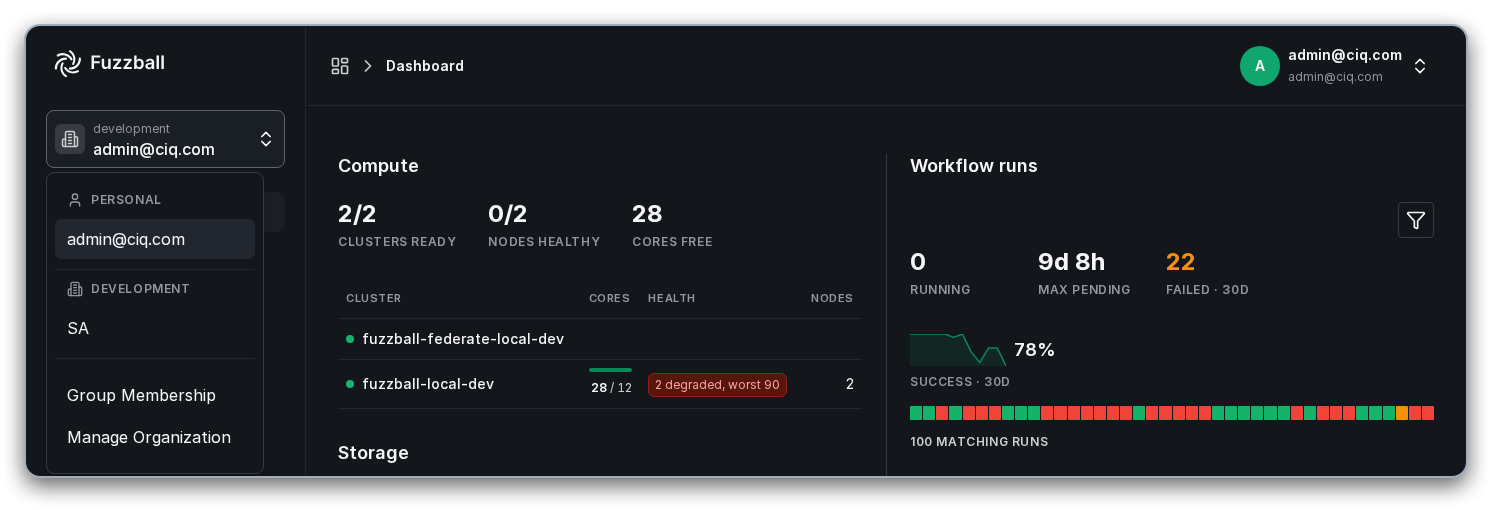Open the fuzzball-local-dev cluster row
Viewport: 1492px width, 510px height.
600,384
